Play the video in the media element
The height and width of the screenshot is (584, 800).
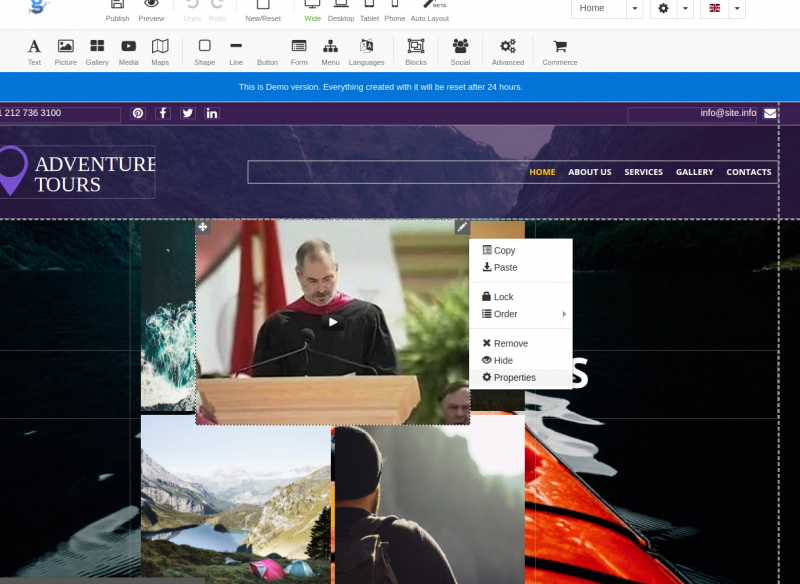click(333, 322)
